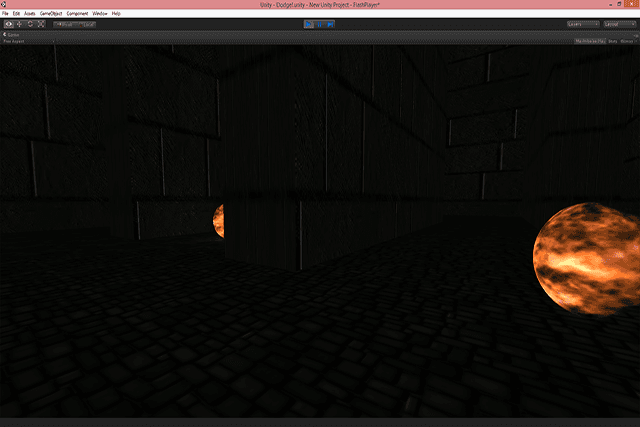Screen dimensions: 640x427
Task: Open the Free Aspect ratio dropdown
Action: tap(15, 42)
